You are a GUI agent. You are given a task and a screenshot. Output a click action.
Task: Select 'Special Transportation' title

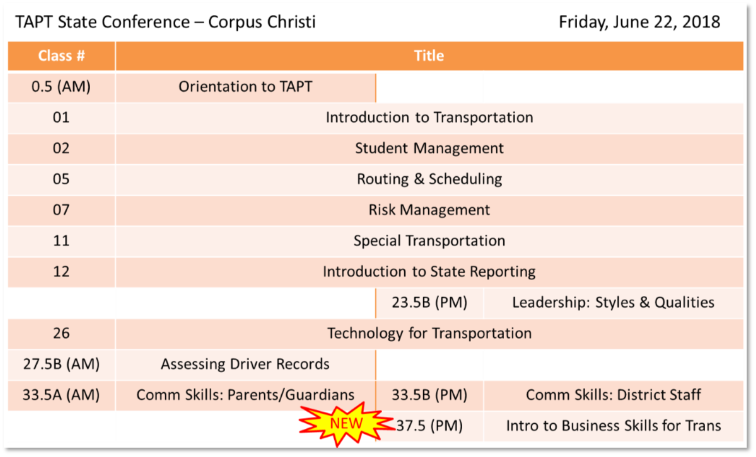429,242
